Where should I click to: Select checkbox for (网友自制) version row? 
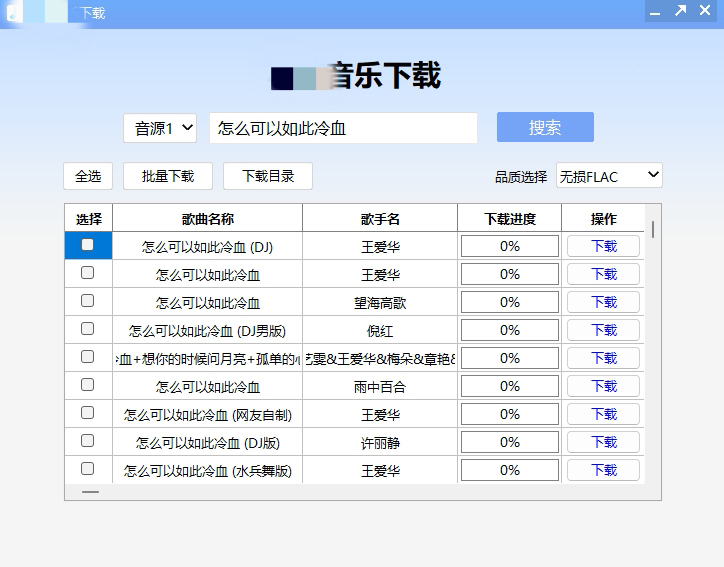tap(87, 413)
